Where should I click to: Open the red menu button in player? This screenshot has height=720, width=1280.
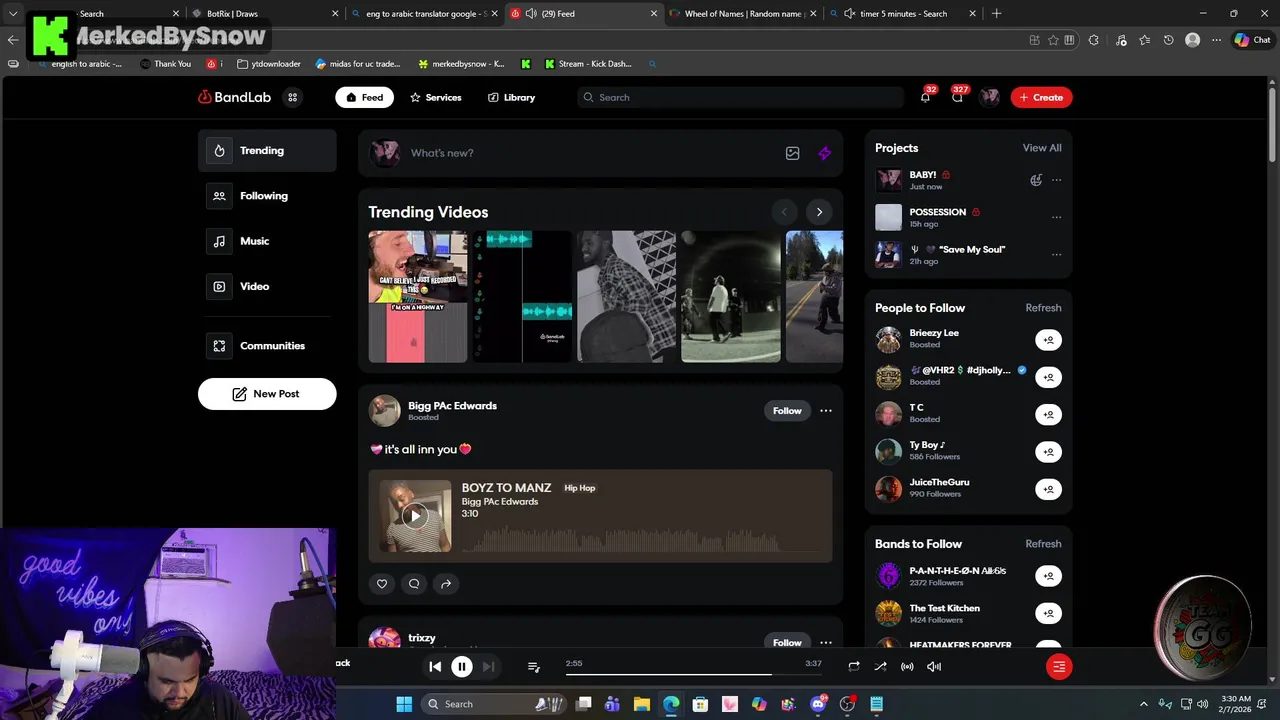[x=1059, y=667]
